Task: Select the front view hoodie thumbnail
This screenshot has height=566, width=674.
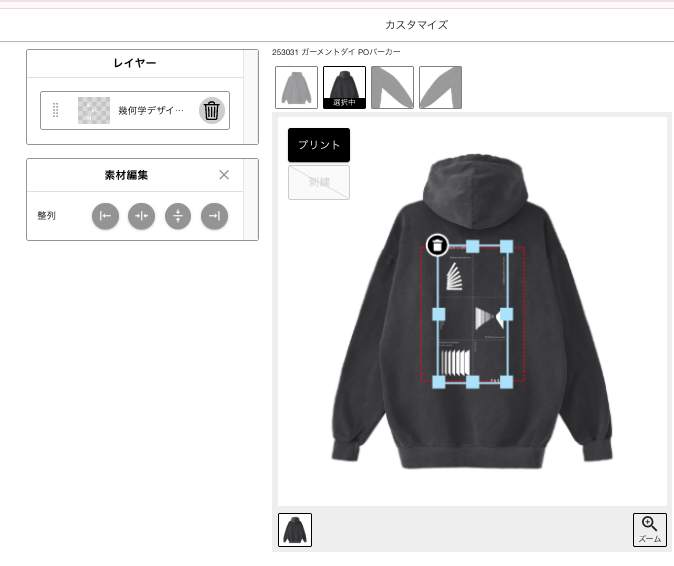Action: [297, 87]
